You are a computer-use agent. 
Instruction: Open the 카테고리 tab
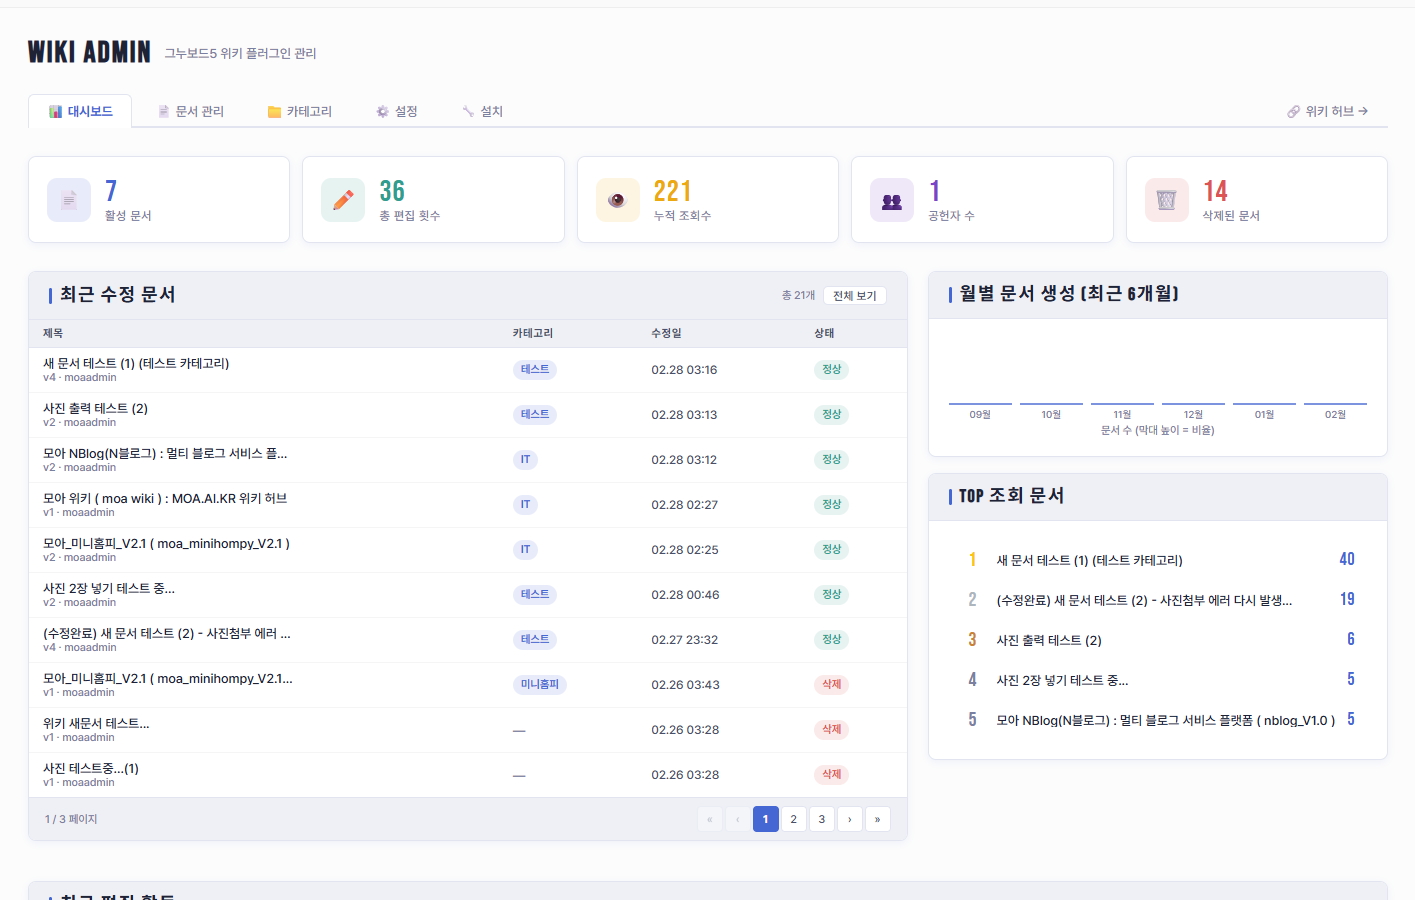(300, 111)
